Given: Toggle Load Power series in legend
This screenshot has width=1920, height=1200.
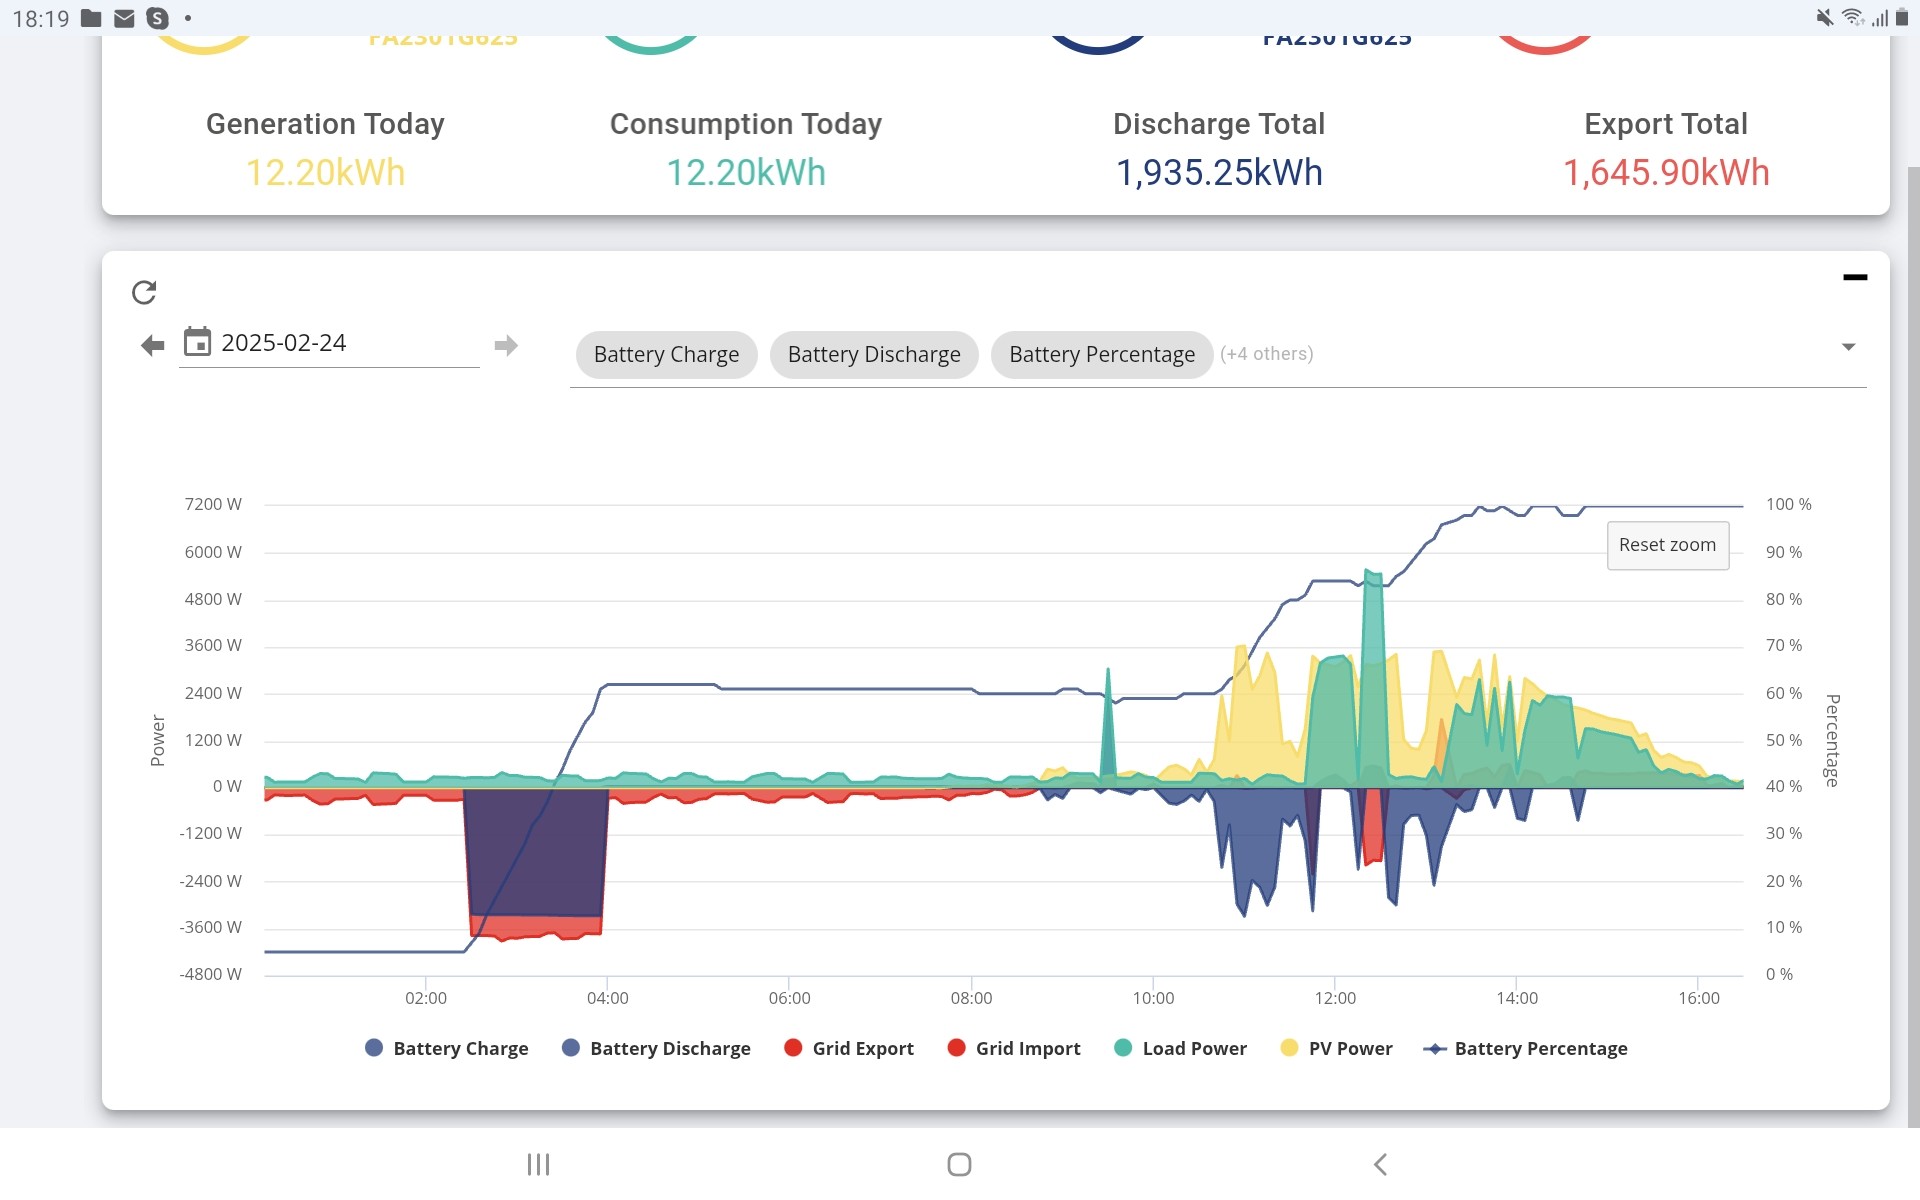Looking at the screenshot, I should point(1180,1048).
